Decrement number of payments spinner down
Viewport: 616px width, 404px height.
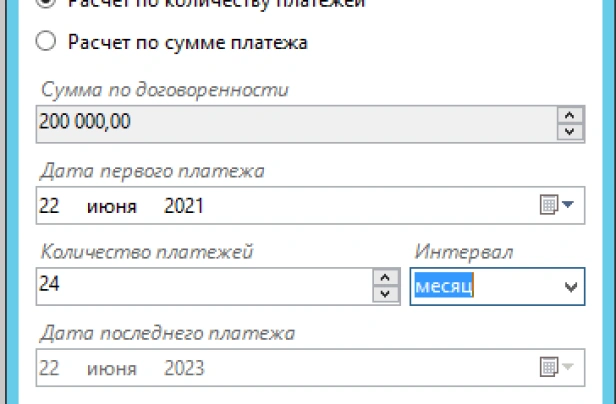tap(384, 294)
